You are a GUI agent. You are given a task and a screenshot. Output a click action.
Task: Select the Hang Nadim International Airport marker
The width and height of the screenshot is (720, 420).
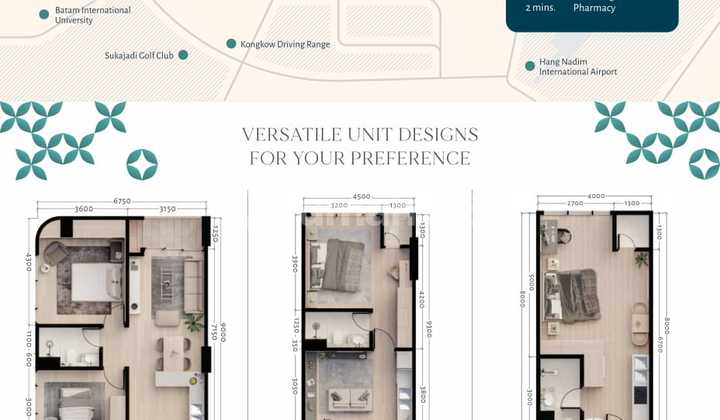(530, 66)
